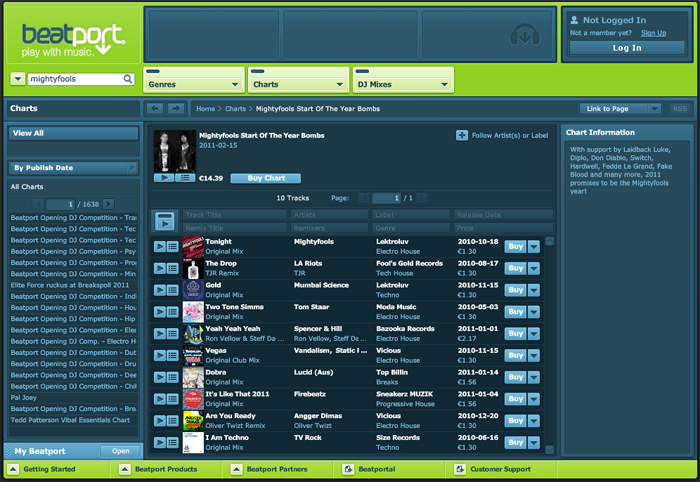This screenshot has height=482, width=700.
Task: Queue the Gold track
Action: [173, 290]
